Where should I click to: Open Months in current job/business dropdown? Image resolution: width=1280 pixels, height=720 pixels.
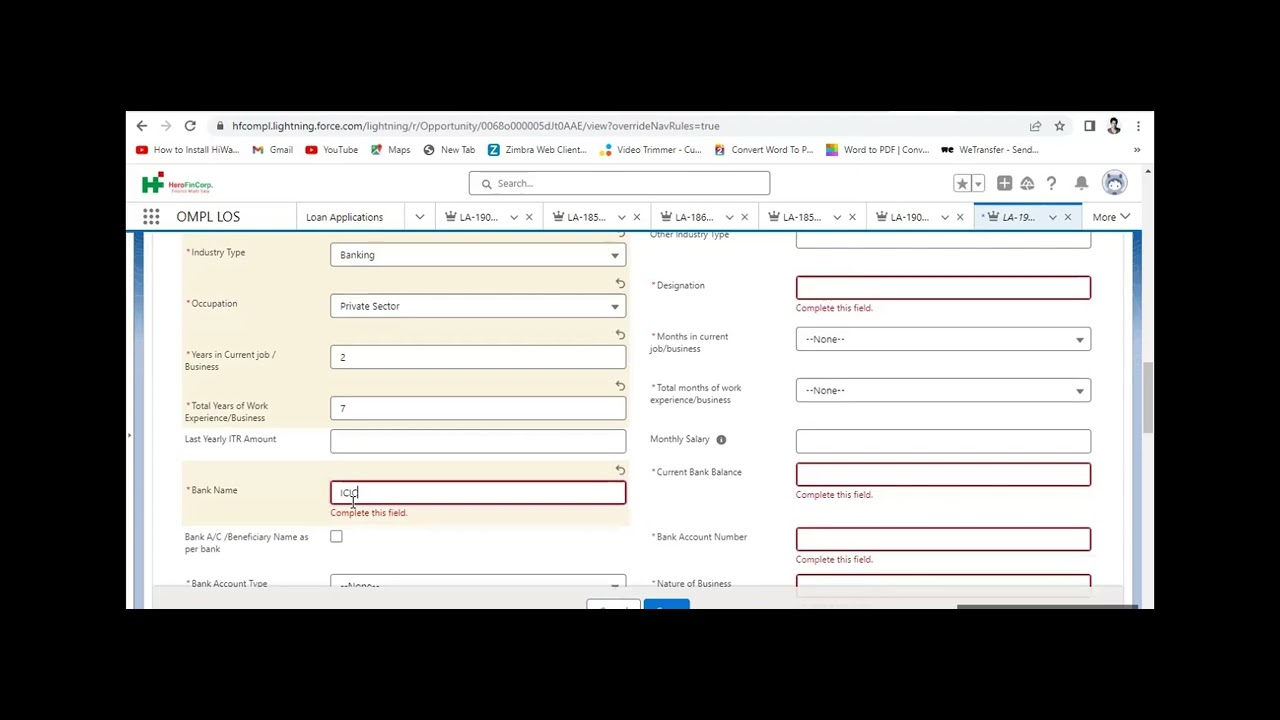pyautogui.click(x=943, y=339)
